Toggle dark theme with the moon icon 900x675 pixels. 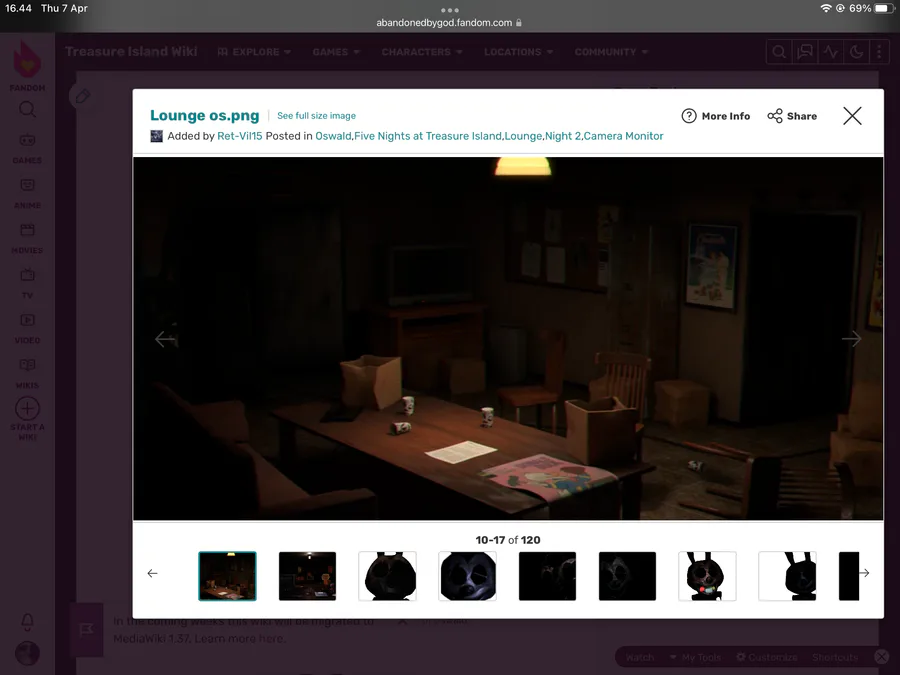pyautogui.click(x=856, y=52)
